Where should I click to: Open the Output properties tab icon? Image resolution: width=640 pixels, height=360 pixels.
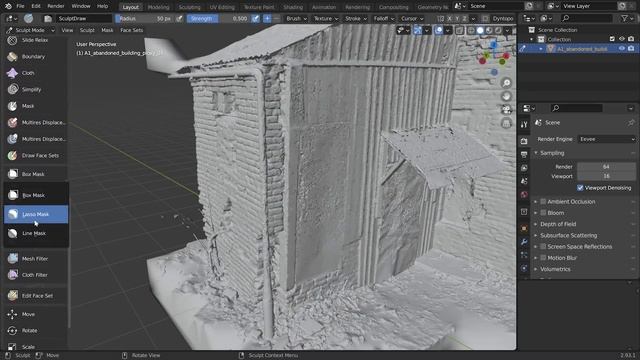point(524,154)
